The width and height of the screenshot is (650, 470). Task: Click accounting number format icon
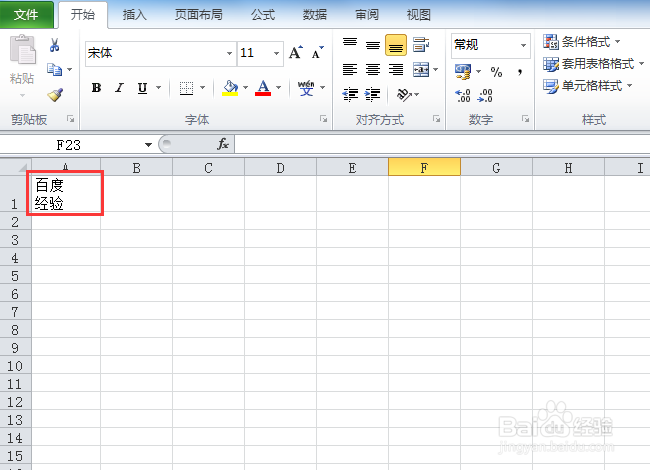tap(463, 72)
